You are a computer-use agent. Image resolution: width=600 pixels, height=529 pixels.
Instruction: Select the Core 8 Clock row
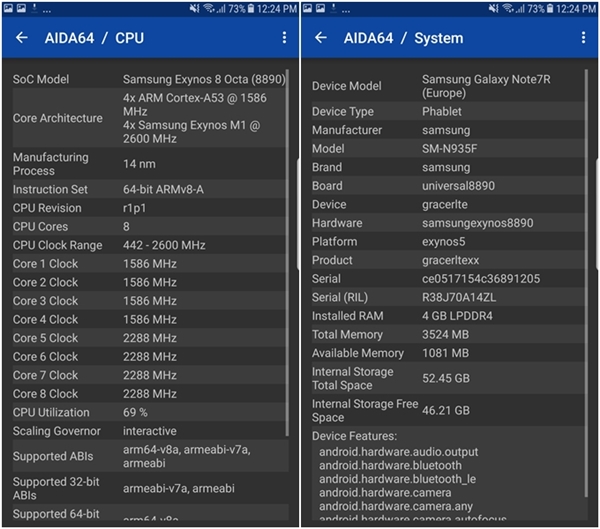click(x=149, y=394)
